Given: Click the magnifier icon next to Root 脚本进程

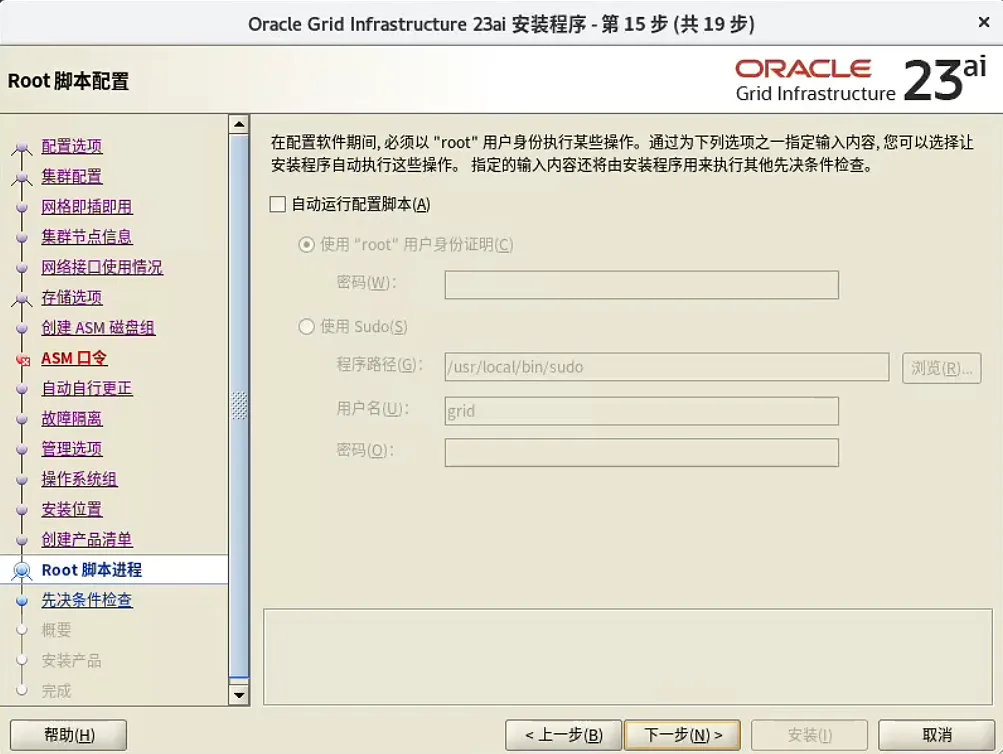Looking at the screenshot, I should tap(24, 569).
